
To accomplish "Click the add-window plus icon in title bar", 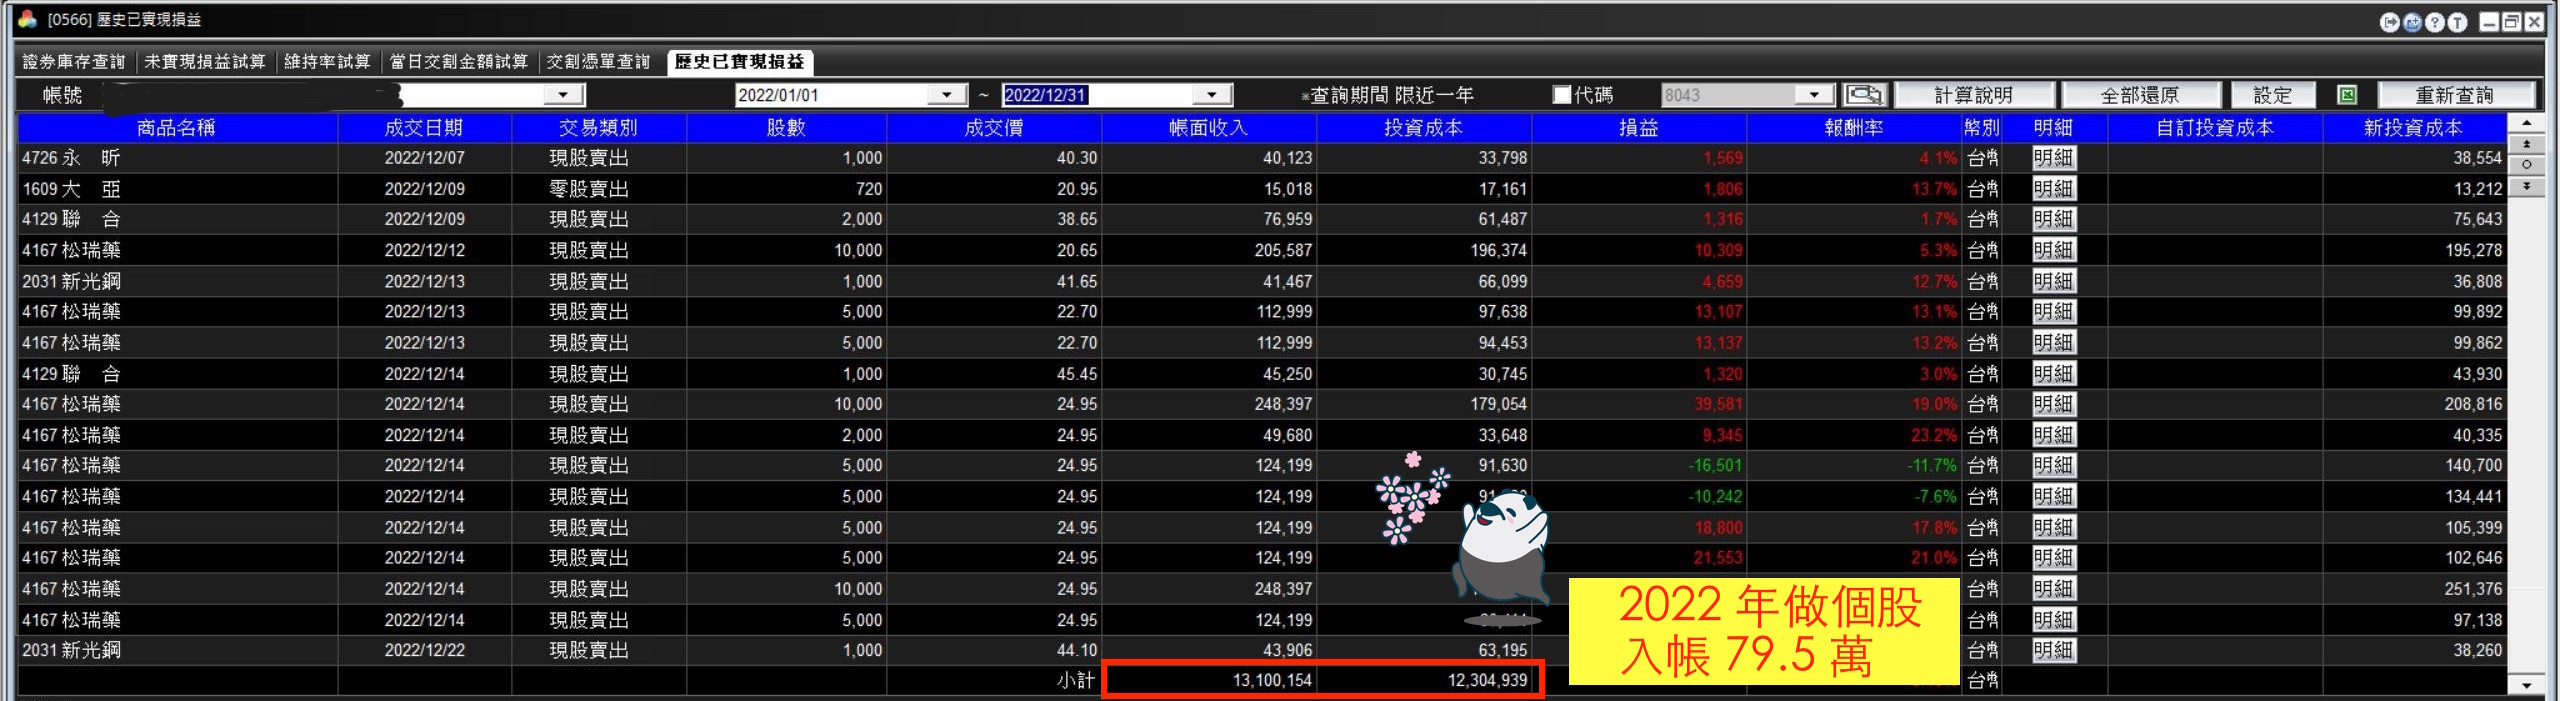I will pyautogui.click(x=2413, y=22).
